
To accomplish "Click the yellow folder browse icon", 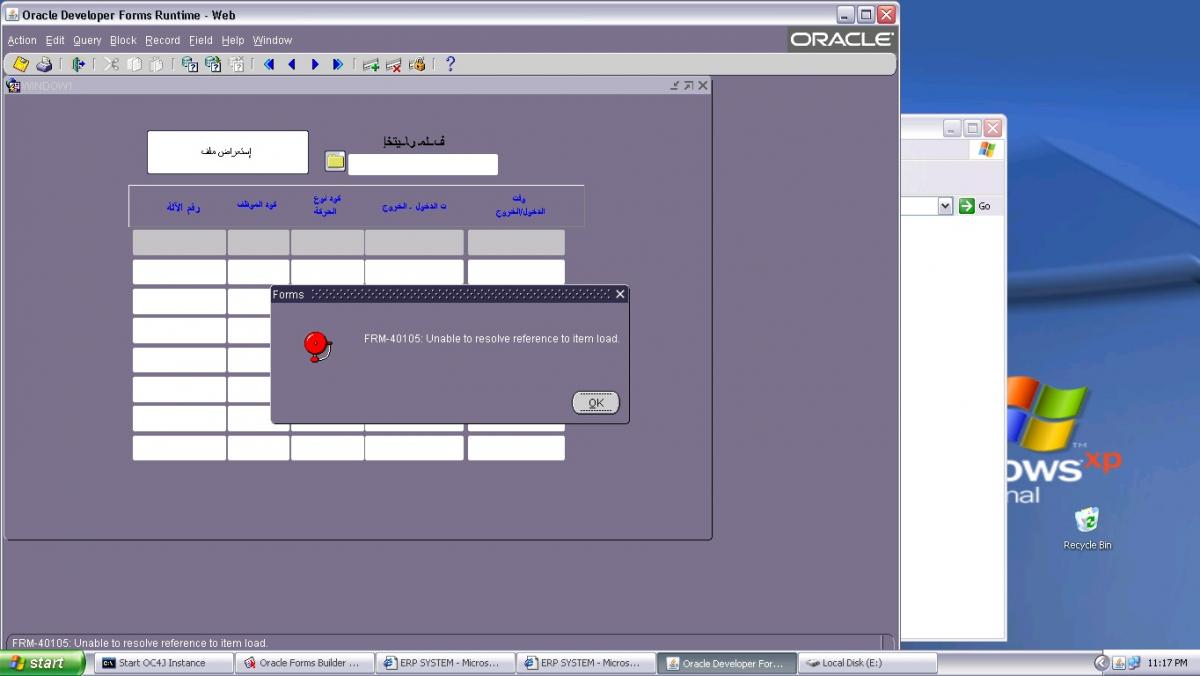I will tap(335, 161).
